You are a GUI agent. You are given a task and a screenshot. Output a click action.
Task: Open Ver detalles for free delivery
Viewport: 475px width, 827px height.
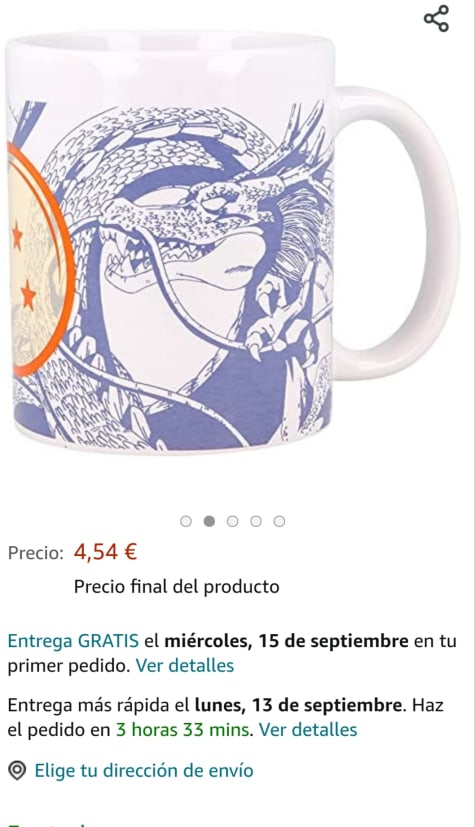coord(185,666)
